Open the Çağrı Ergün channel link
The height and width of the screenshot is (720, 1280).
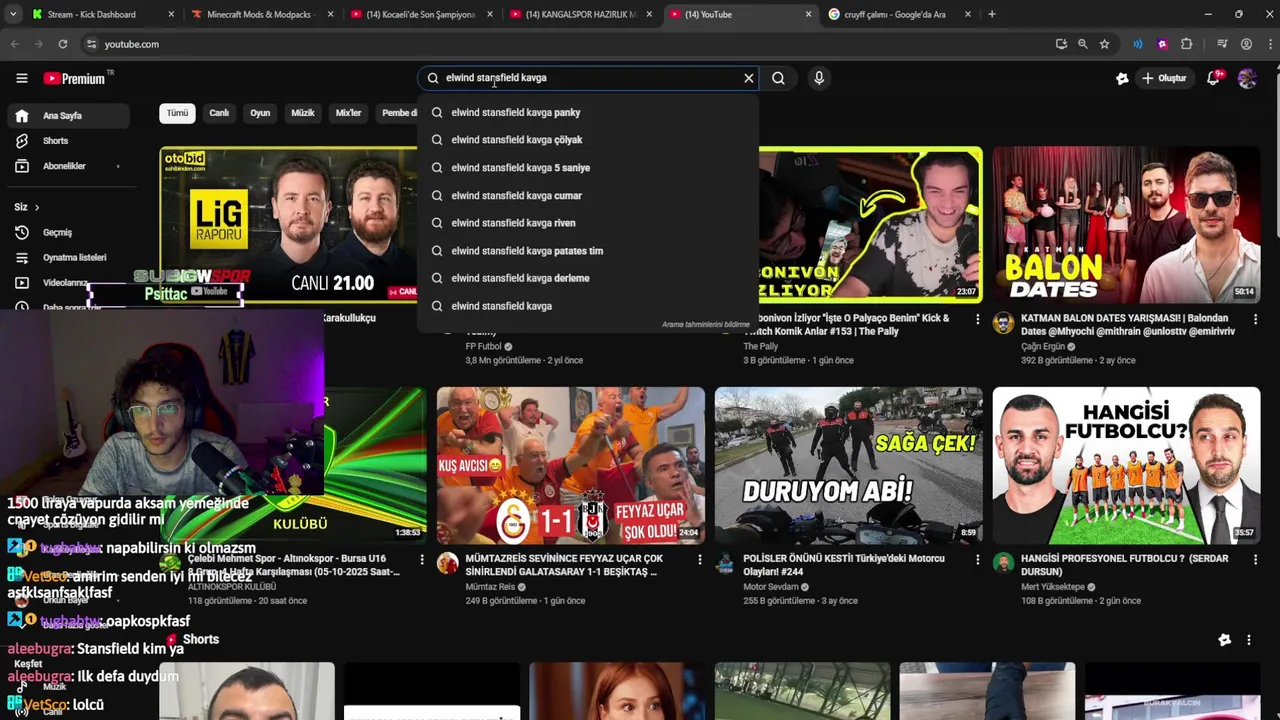point(1043,346)
